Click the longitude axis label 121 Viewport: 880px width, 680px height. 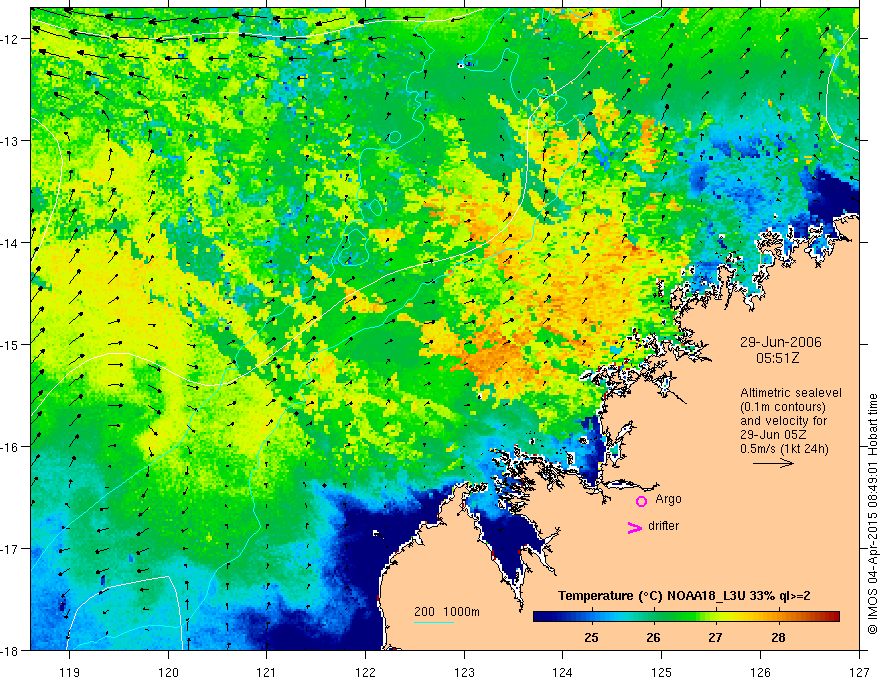click(267, 672)
